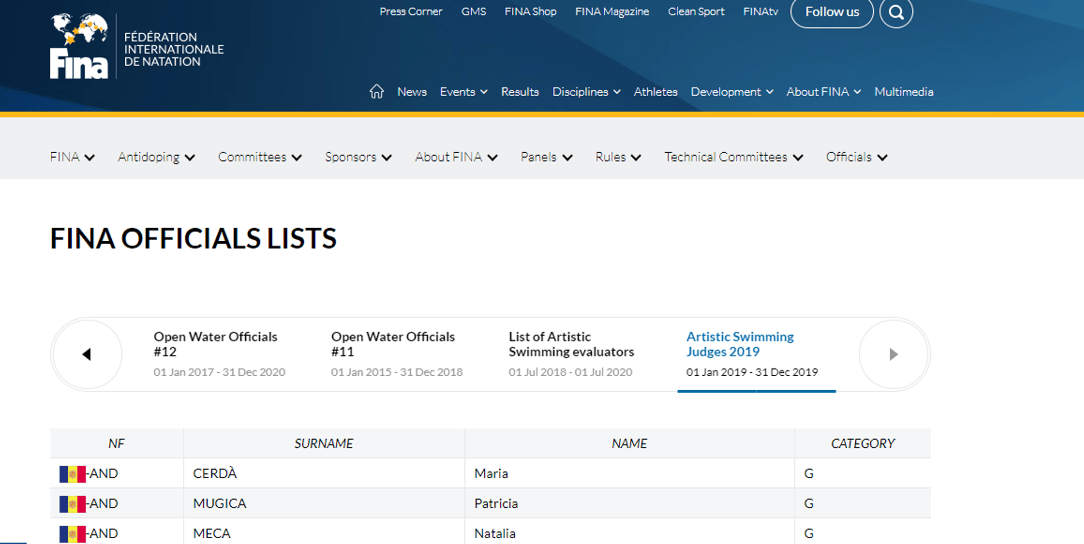Expand About FINA in grey submenu
The height and width of the screenshot is (544, 1084).
[x=456, y=157]
